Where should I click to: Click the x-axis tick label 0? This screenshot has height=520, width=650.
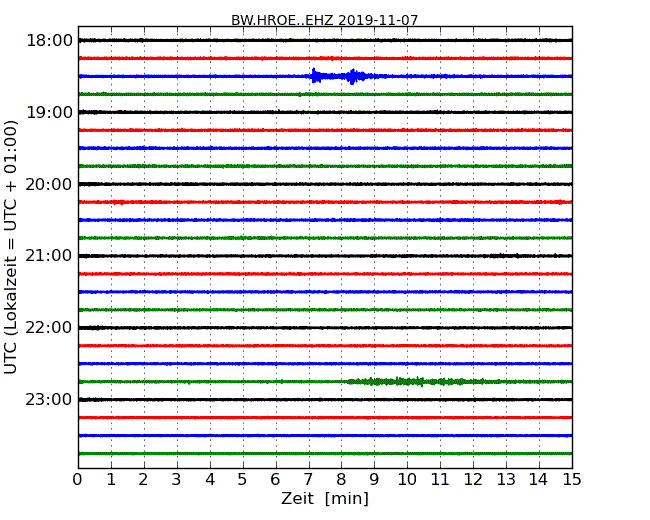click(78, 480)
